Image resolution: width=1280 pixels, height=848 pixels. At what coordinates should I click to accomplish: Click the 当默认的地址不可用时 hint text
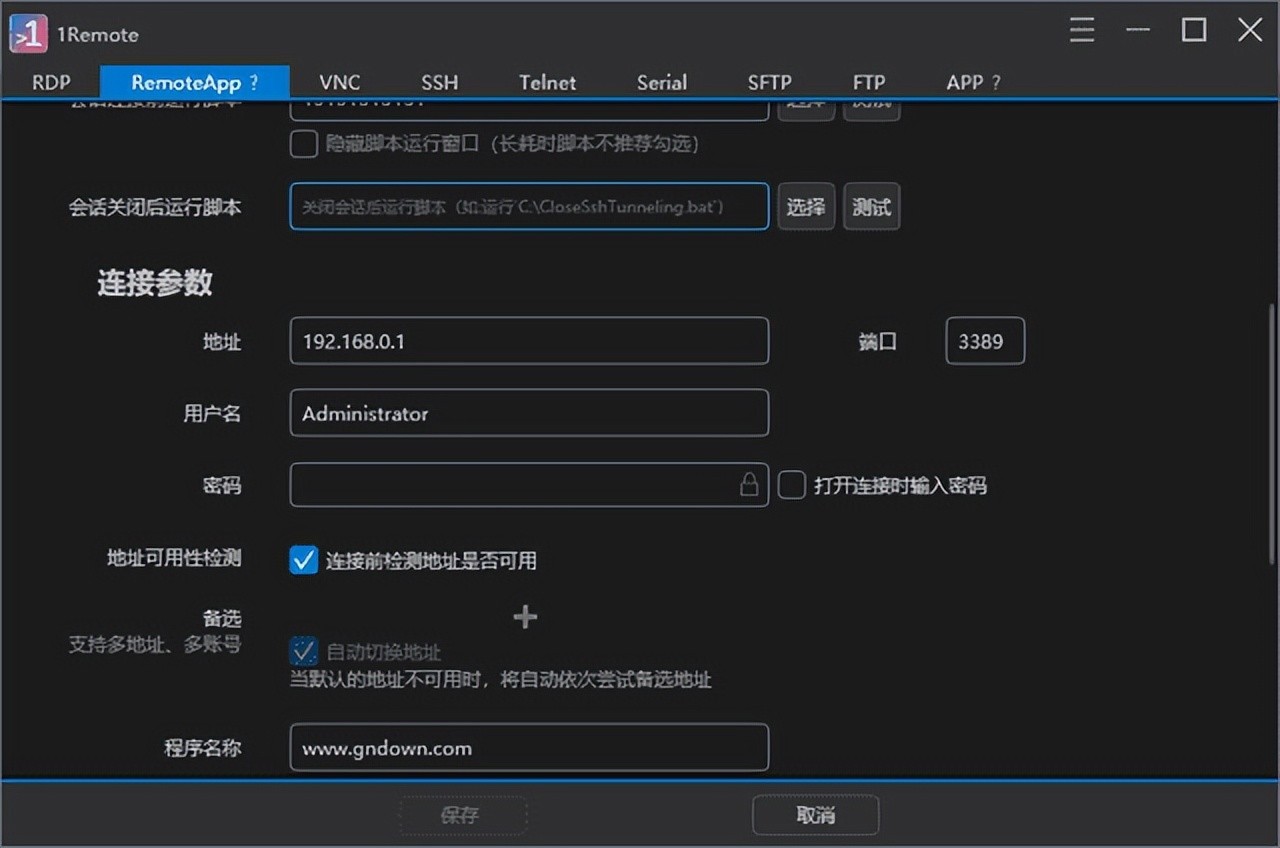coord(501,680)
